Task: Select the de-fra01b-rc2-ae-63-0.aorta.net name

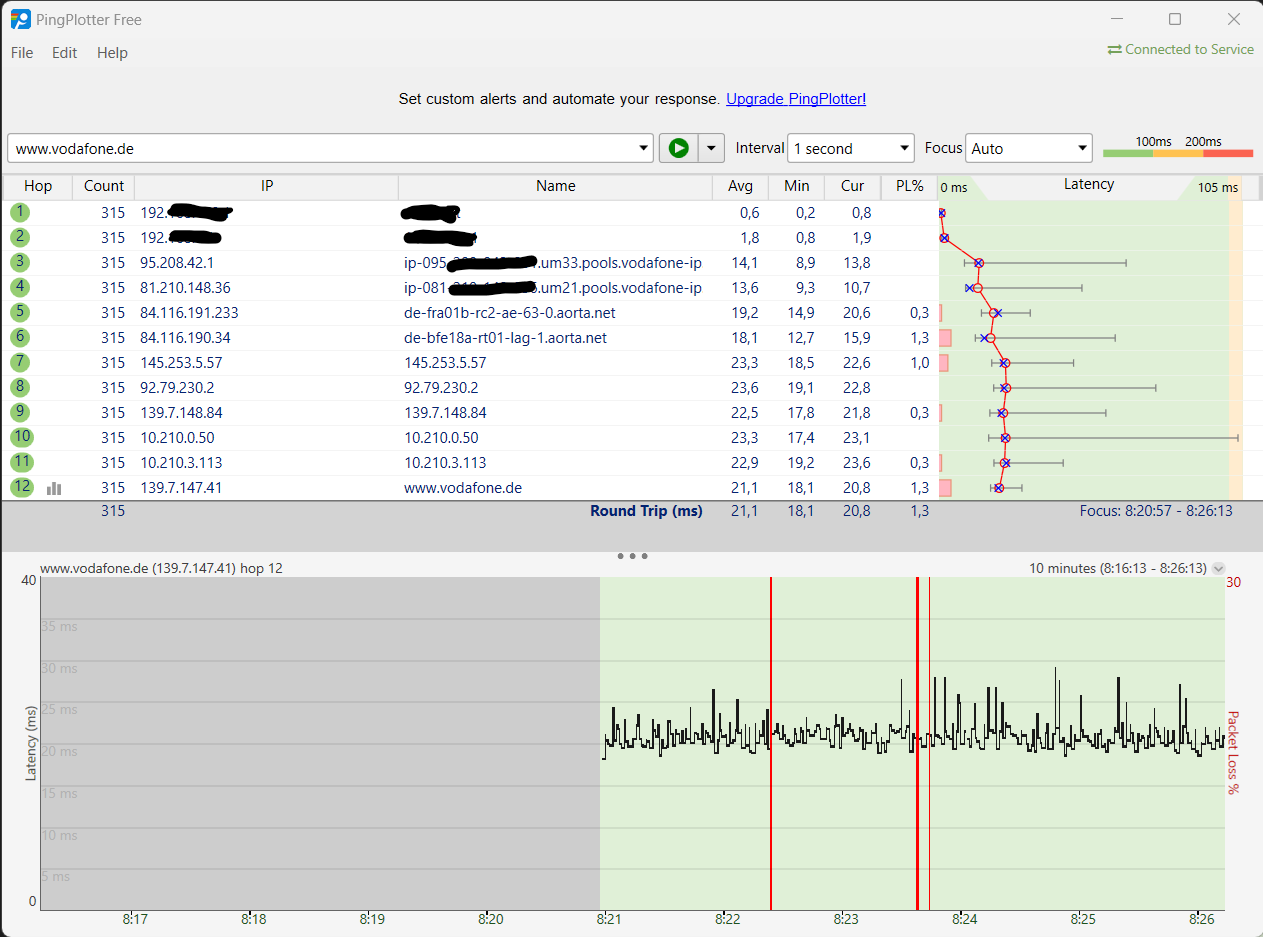Action: click(x=510, y=313)
